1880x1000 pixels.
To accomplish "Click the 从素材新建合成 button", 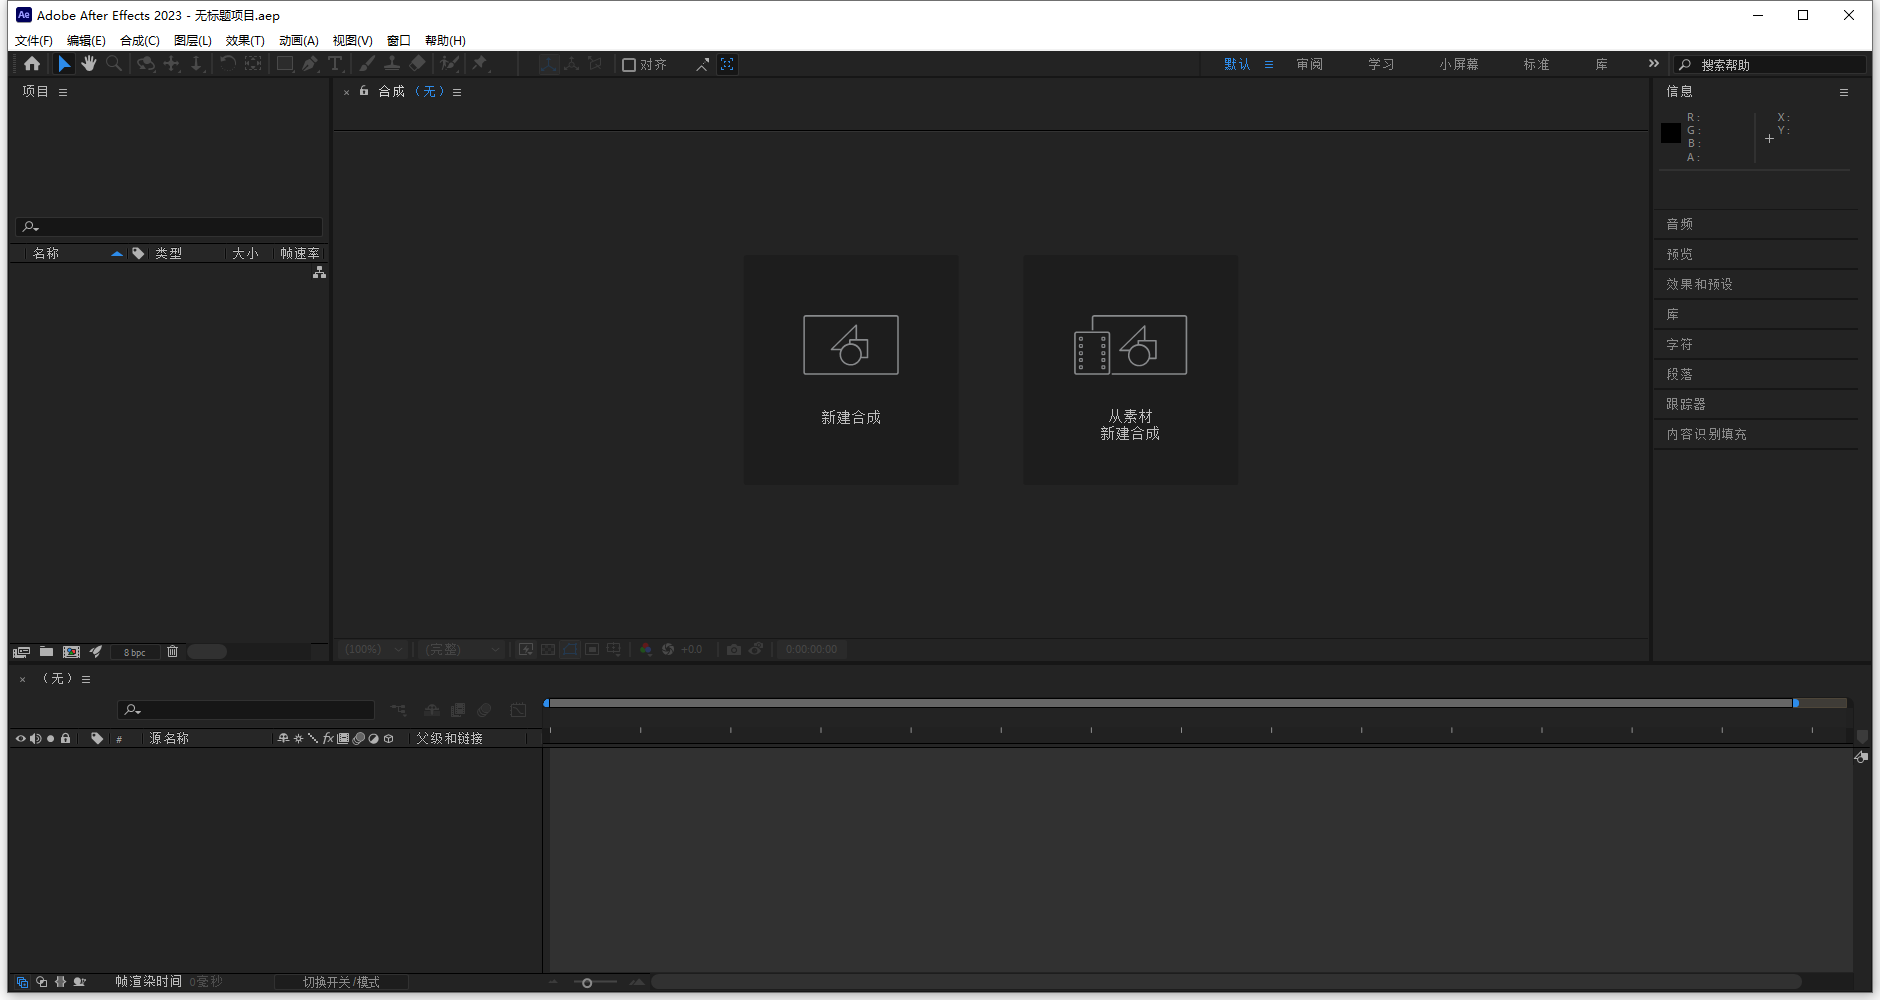I will tap(1130, 370).
